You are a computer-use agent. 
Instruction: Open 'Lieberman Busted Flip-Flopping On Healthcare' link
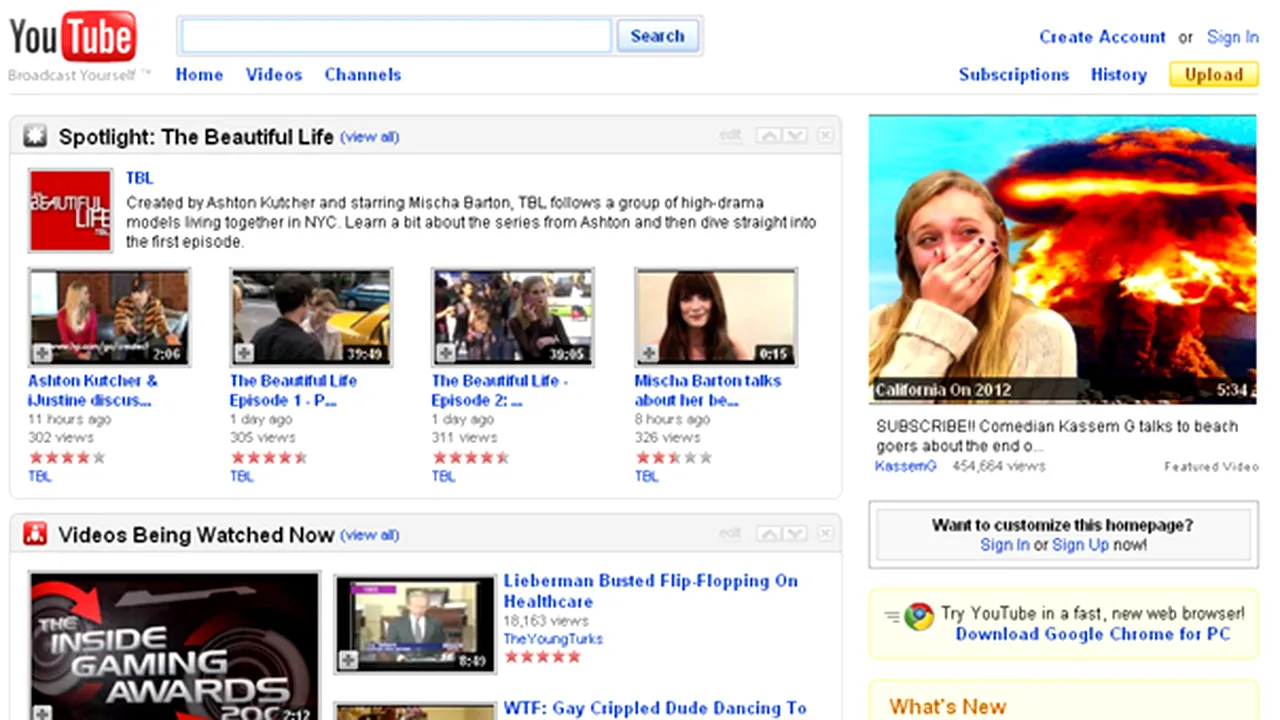650,591
